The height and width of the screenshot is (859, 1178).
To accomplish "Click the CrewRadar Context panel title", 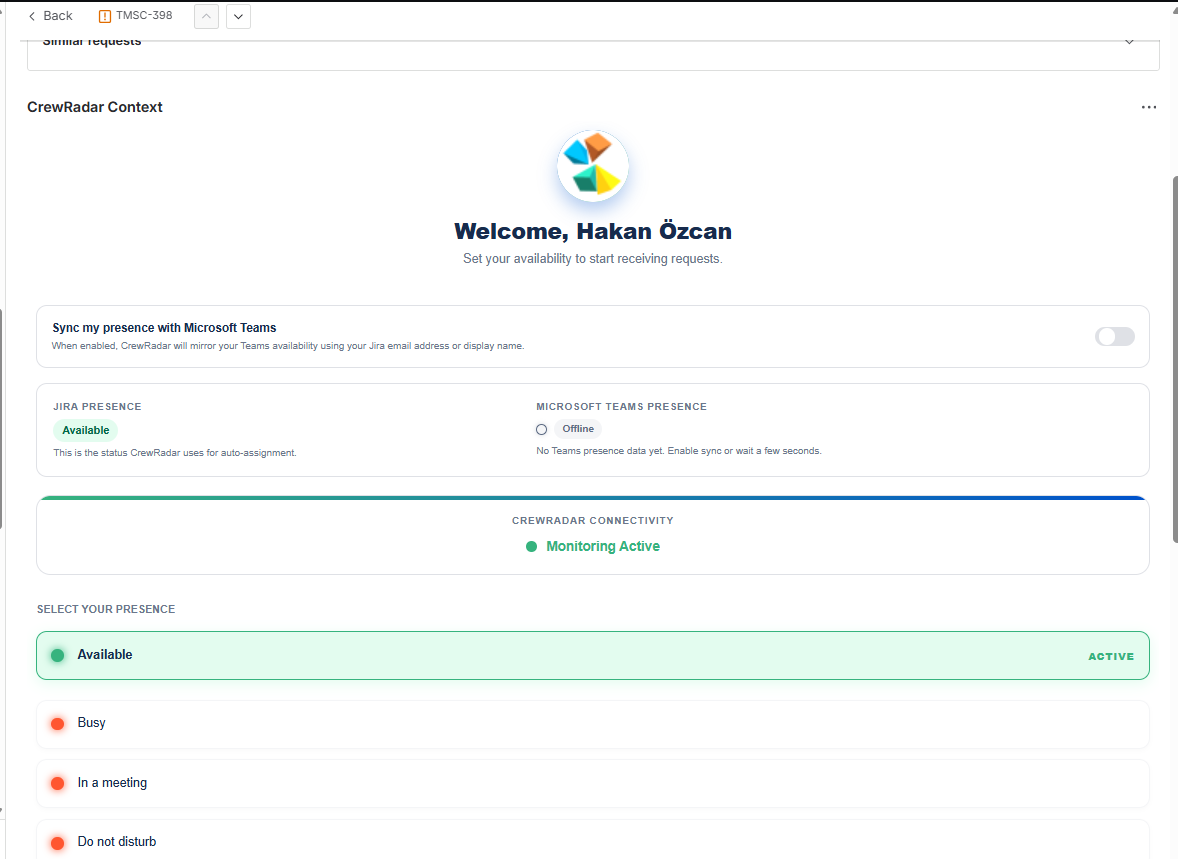I will tap(95, 107).
